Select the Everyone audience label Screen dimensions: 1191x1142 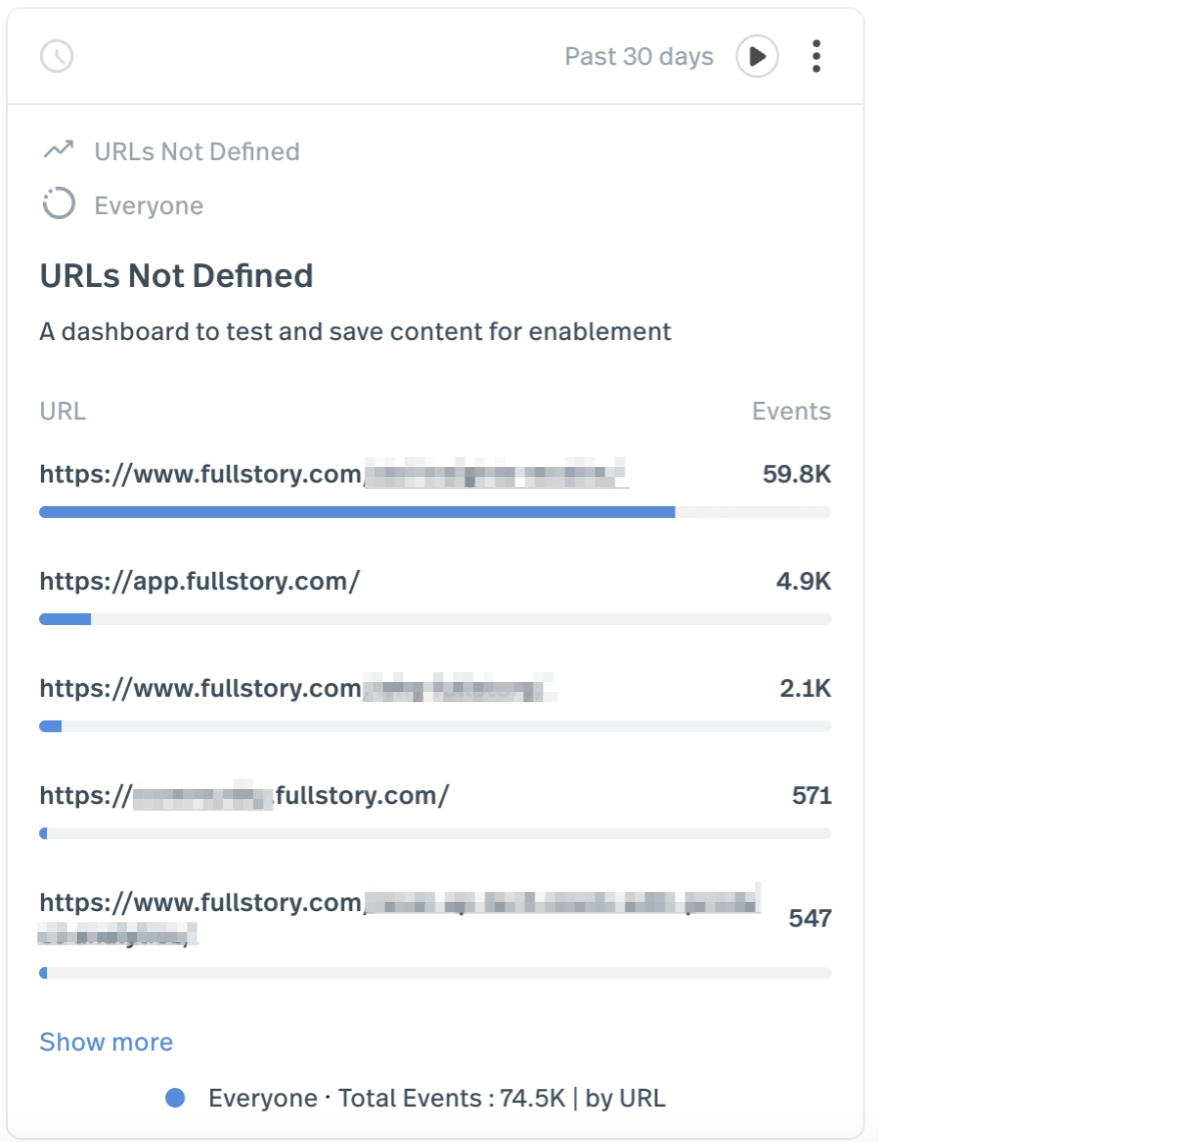point(148,205)
